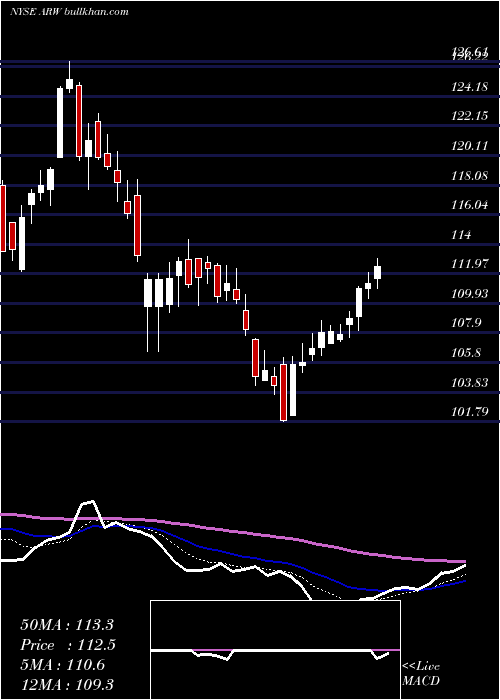Click the Price : 112.5 readout
The image size is (500, 700).
pyautogui.click(x=68, y=645)
